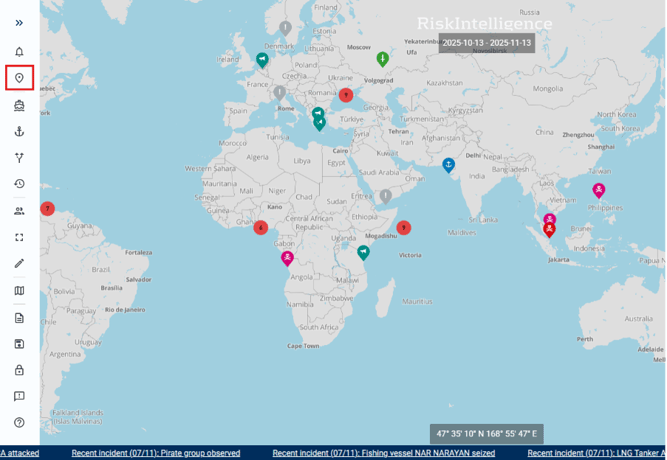
Task: Click the 'Cape Town' map label
Action: [x=303, y=346]
